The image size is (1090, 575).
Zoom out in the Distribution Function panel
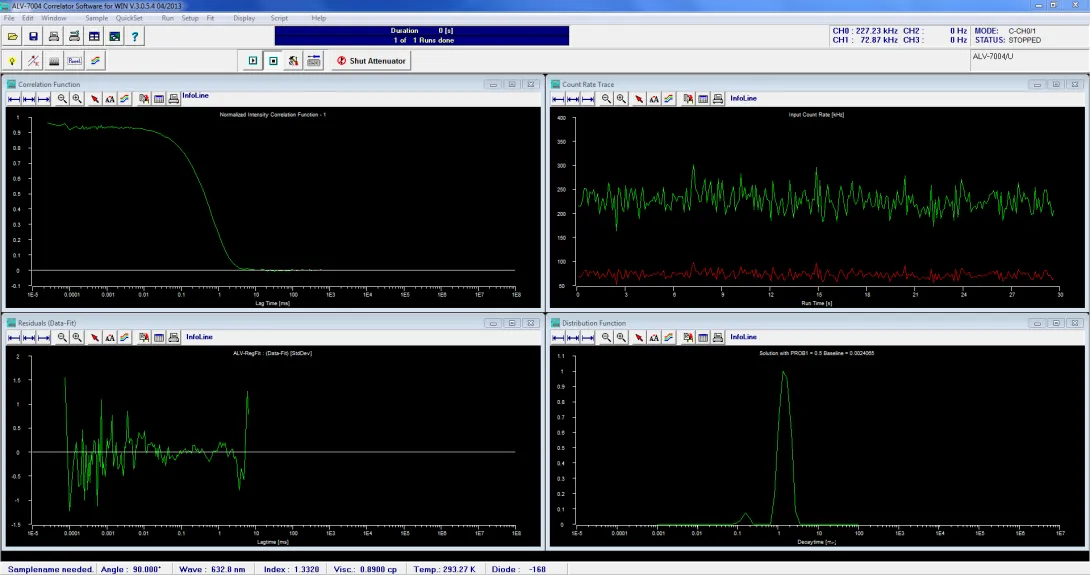pos(606,337)
